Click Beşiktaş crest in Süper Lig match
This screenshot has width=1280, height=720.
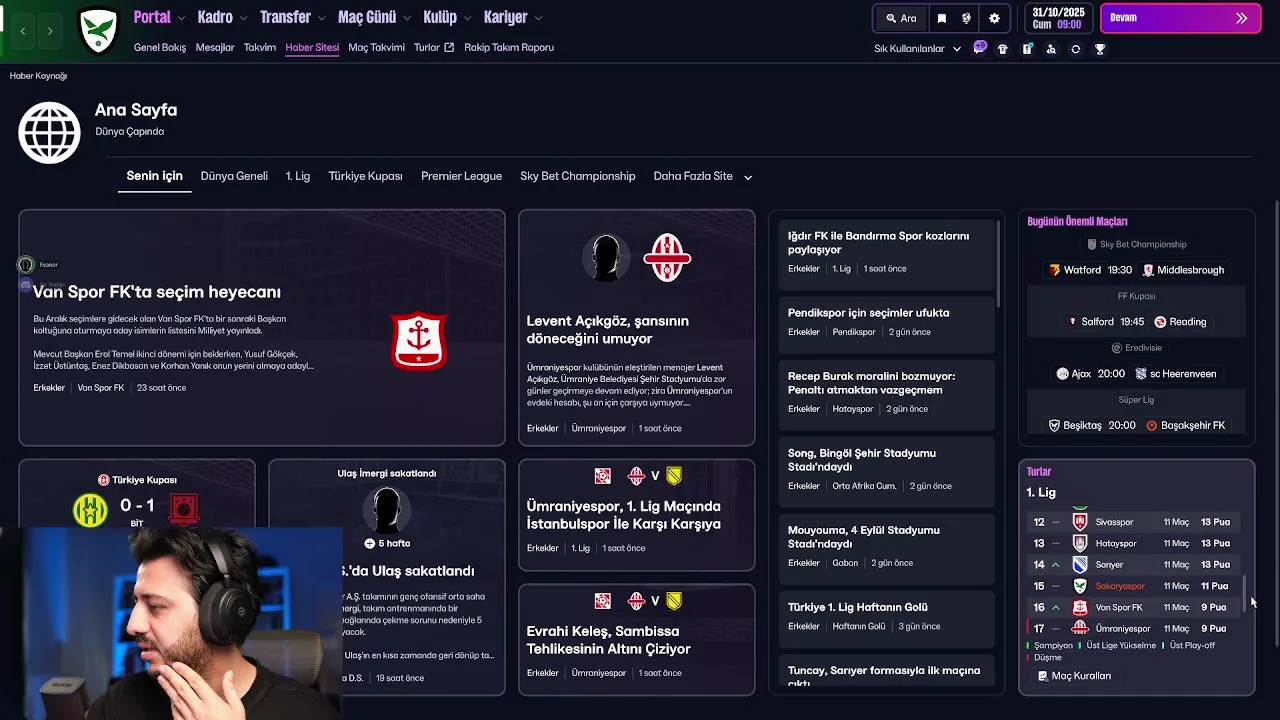[x=1054, y=425]
